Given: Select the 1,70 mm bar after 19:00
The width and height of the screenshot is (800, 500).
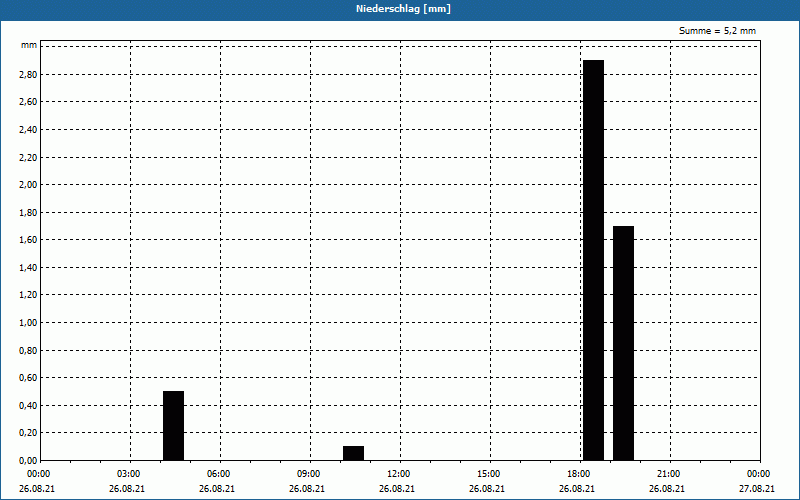Looking at the screenshot, I should click(623, 343).
